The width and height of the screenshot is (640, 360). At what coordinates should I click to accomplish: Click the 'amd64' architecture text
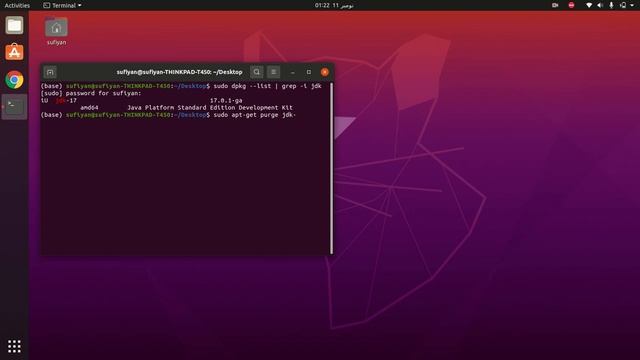89,108
